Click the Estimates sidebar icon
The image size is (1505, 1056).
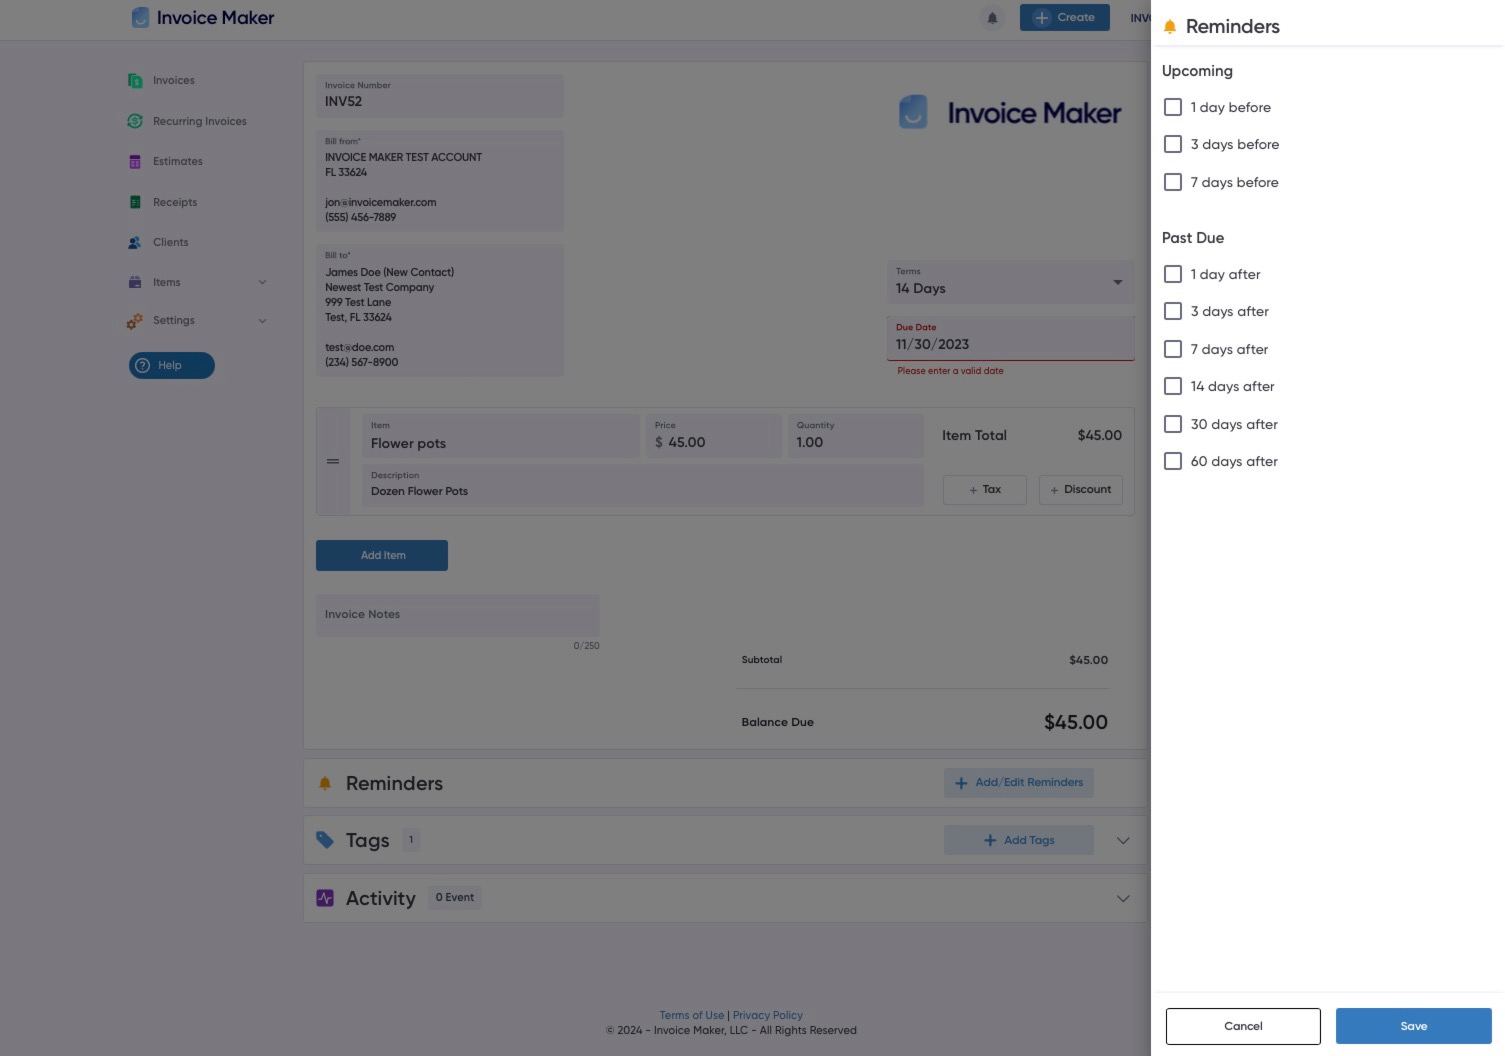click(x=135, y=162)
